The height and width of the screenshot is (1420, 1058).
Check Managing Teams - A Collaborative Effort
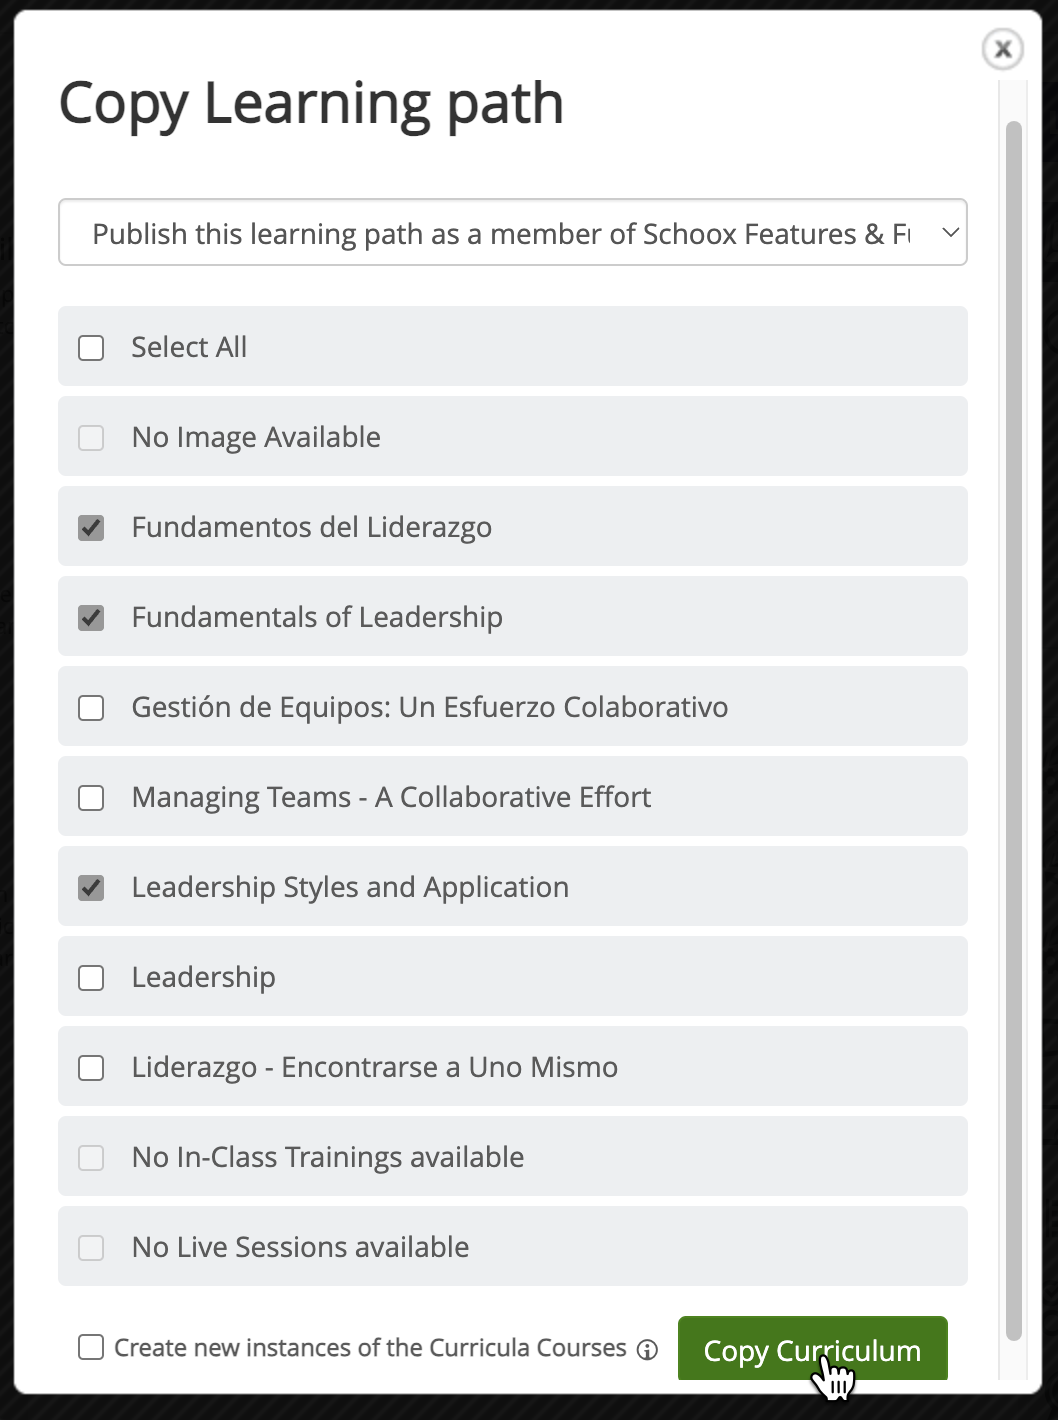tap(91, 797)
